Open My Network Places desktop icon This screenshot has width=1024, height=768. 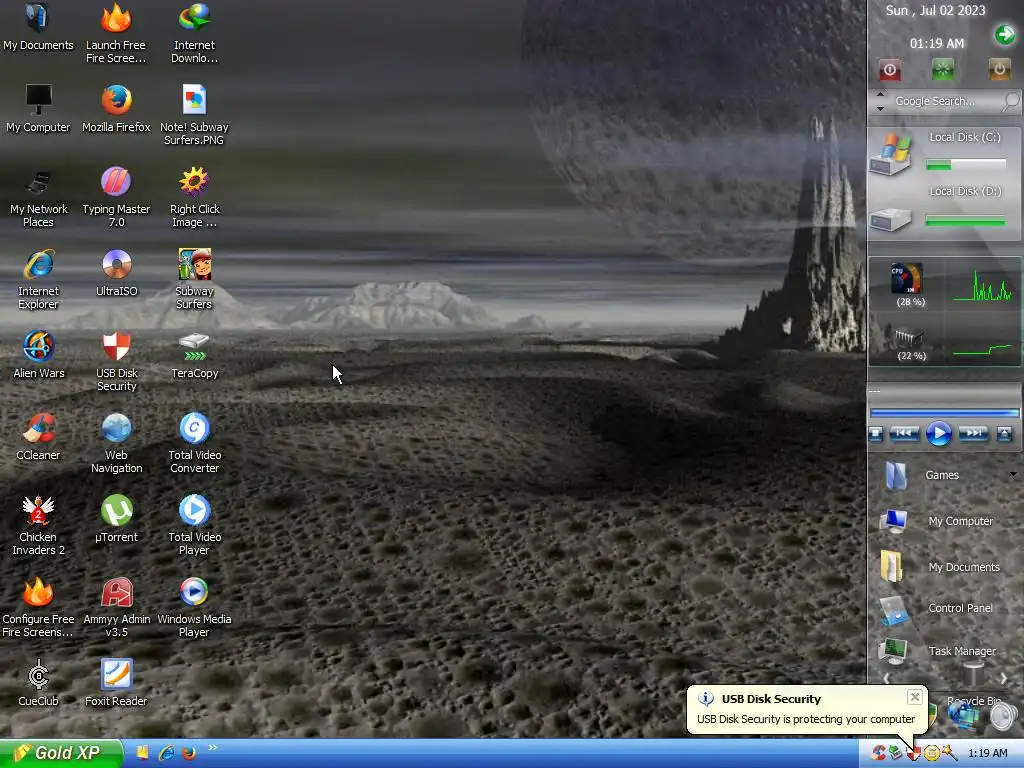[x=38, y=197]
